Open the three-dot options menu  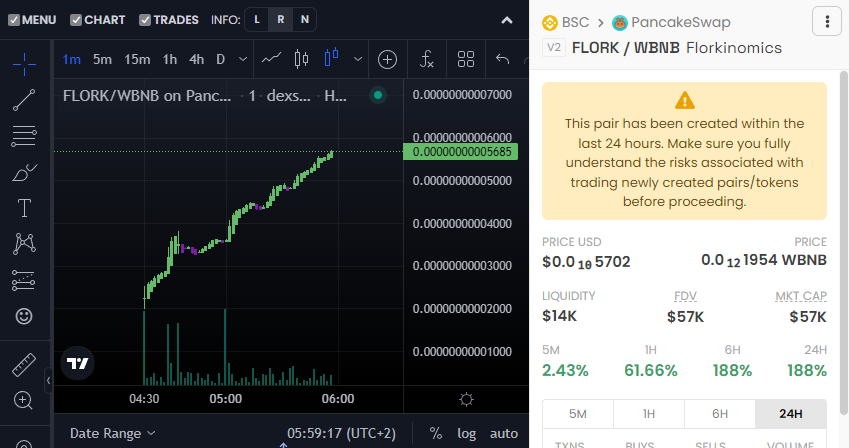(827, 22)
